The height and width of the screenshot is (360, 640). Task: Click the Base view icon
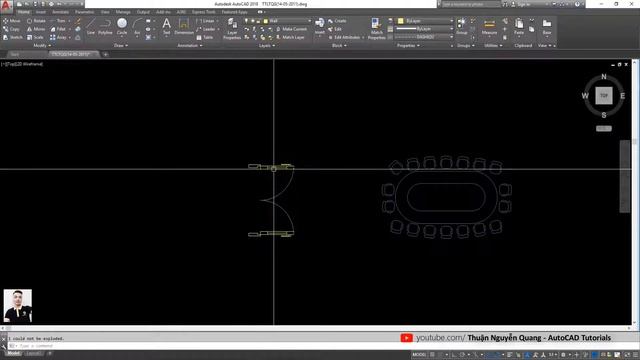tap(547, 27)
